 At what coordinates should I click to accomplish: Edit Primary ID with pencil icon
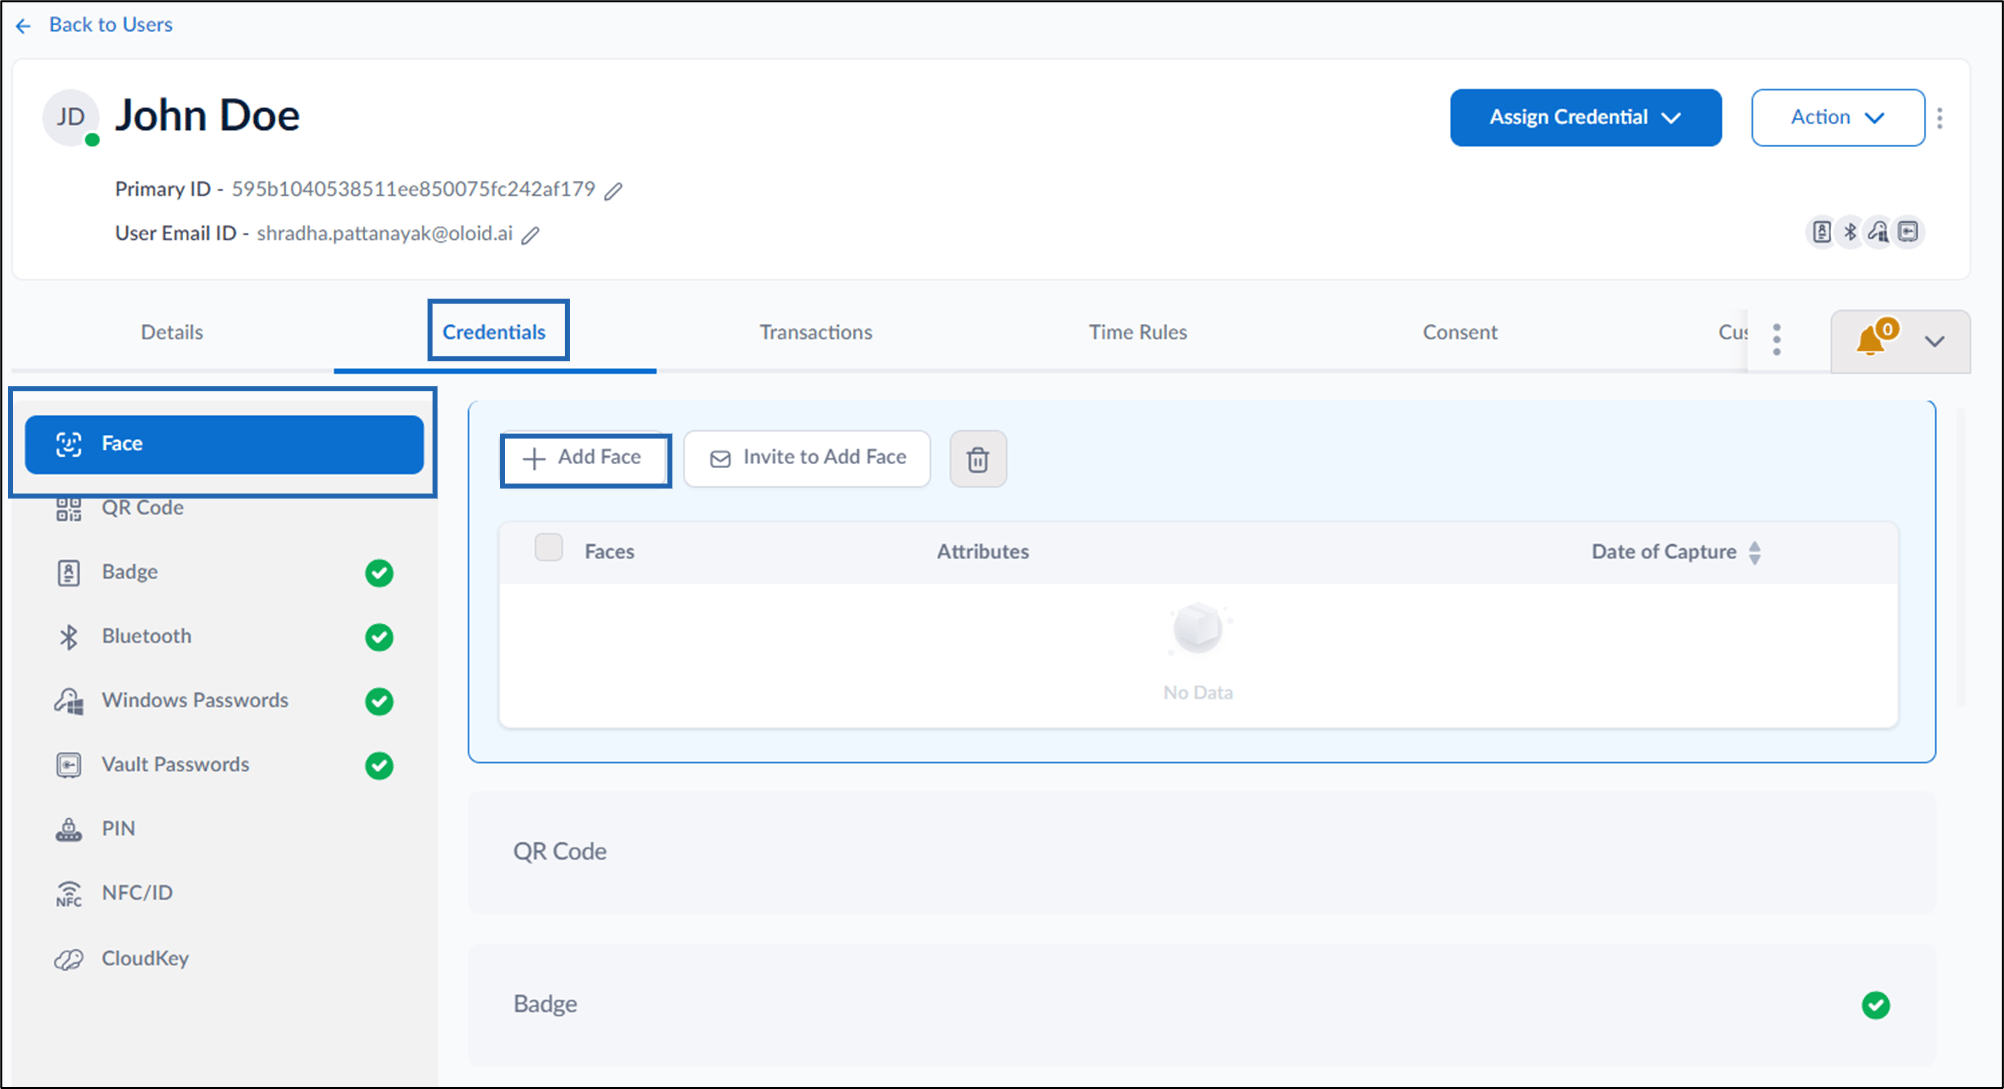tap(614, 190)
